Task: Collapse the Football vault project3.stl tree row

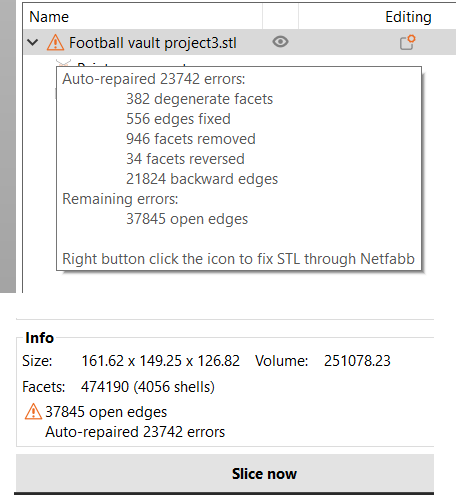Action: (x=33, y=43)
